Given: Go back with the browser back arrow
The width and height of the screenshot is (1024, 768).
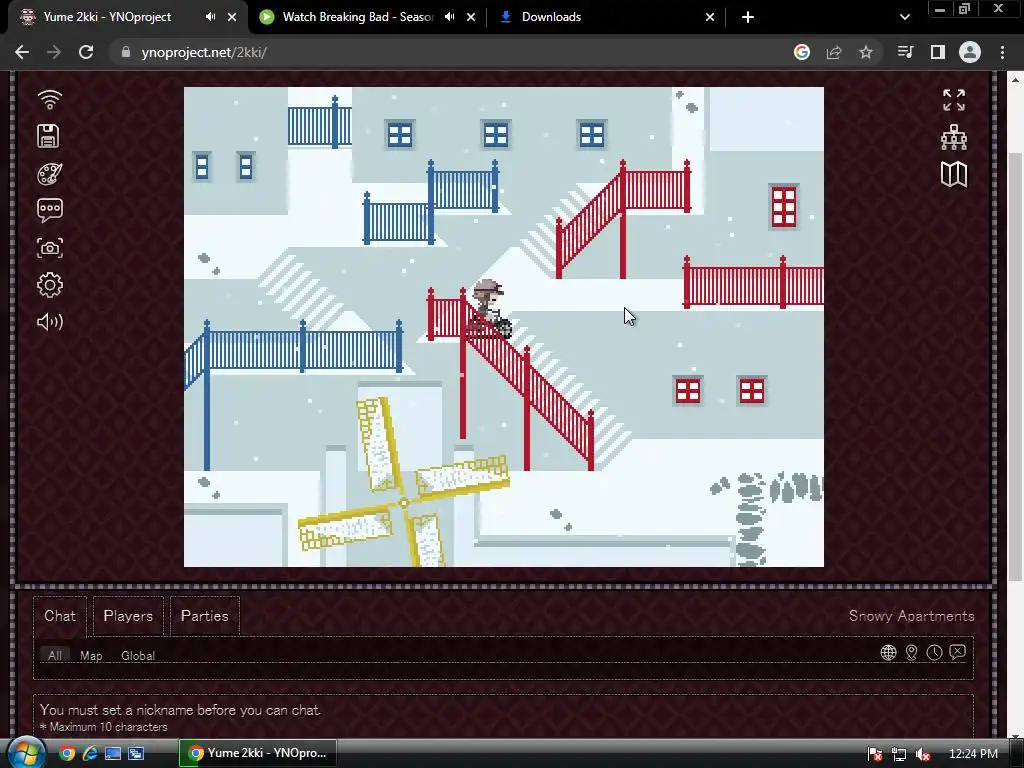Looking at the screenshot, I should (22, 52).
